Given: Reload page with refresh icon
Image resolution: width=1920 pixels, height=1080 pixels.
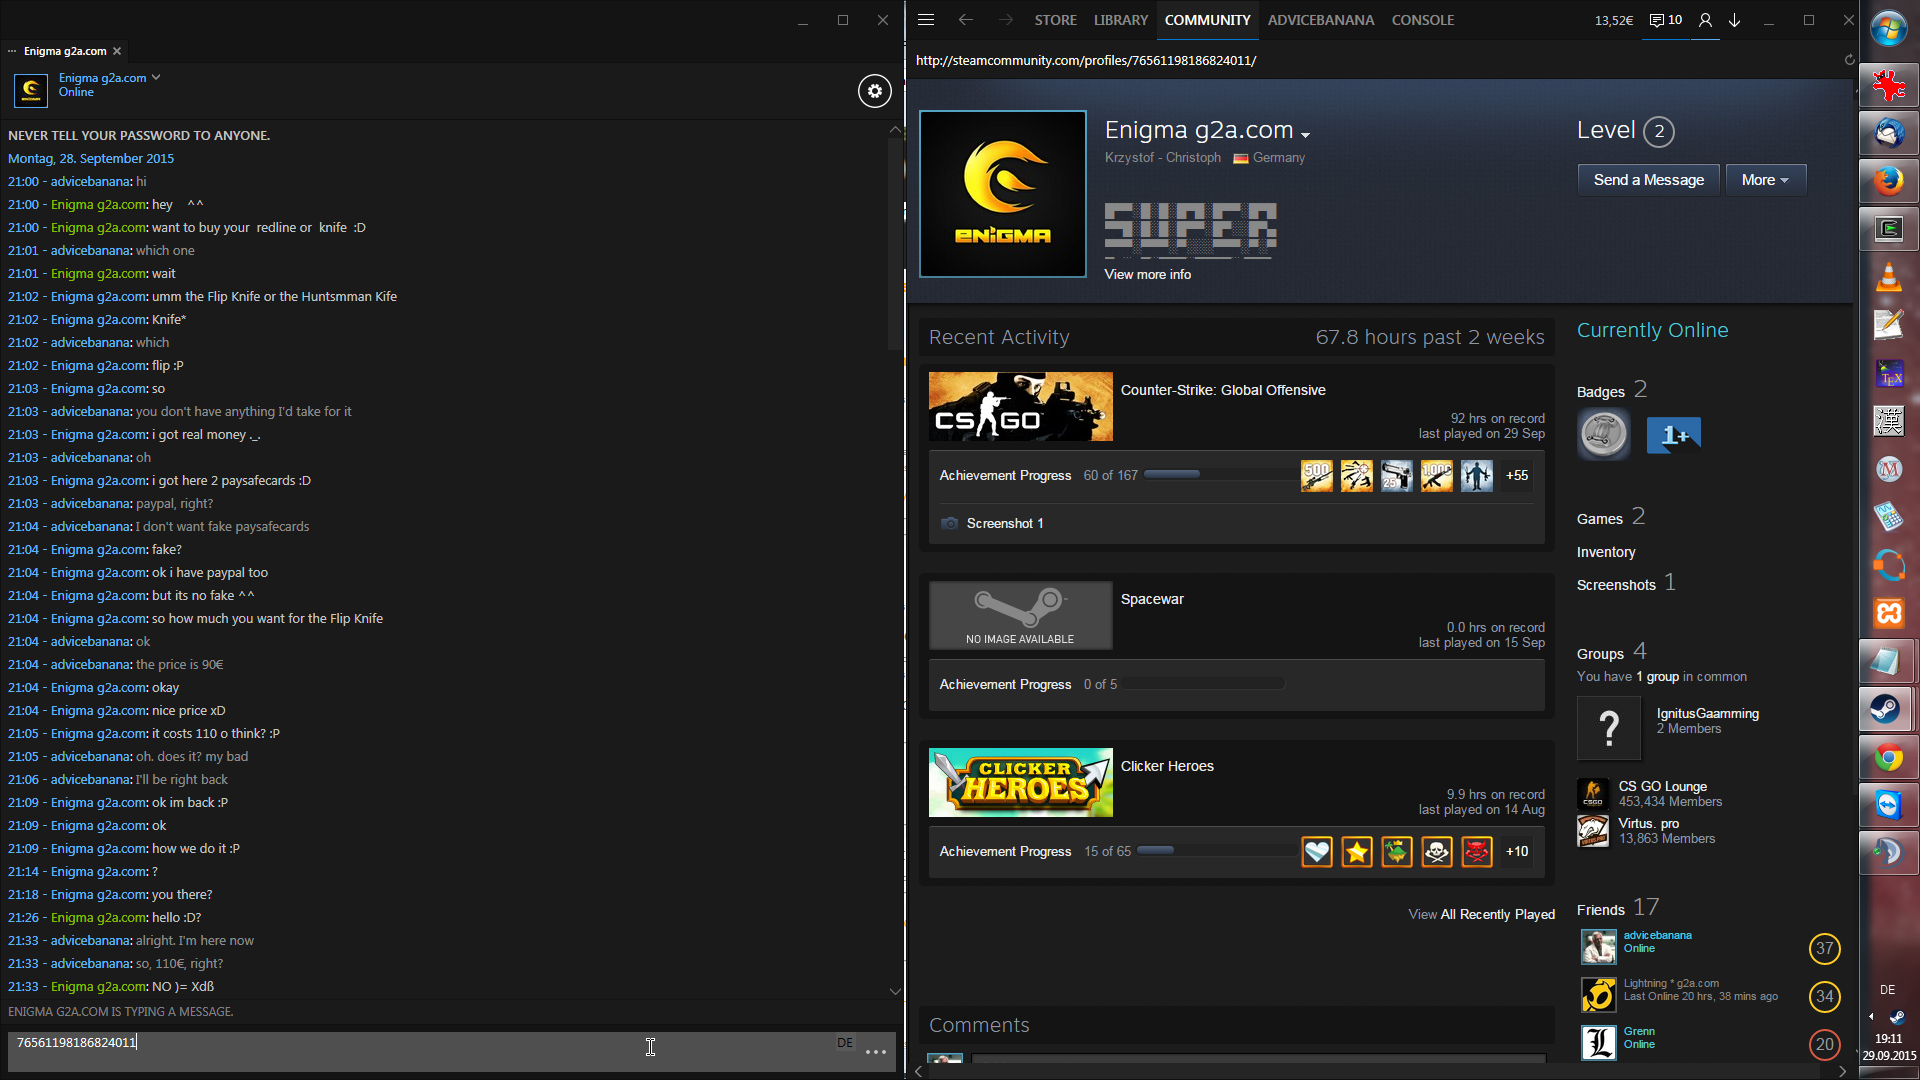Looking at the screenshot, I should coord(1849,60).
